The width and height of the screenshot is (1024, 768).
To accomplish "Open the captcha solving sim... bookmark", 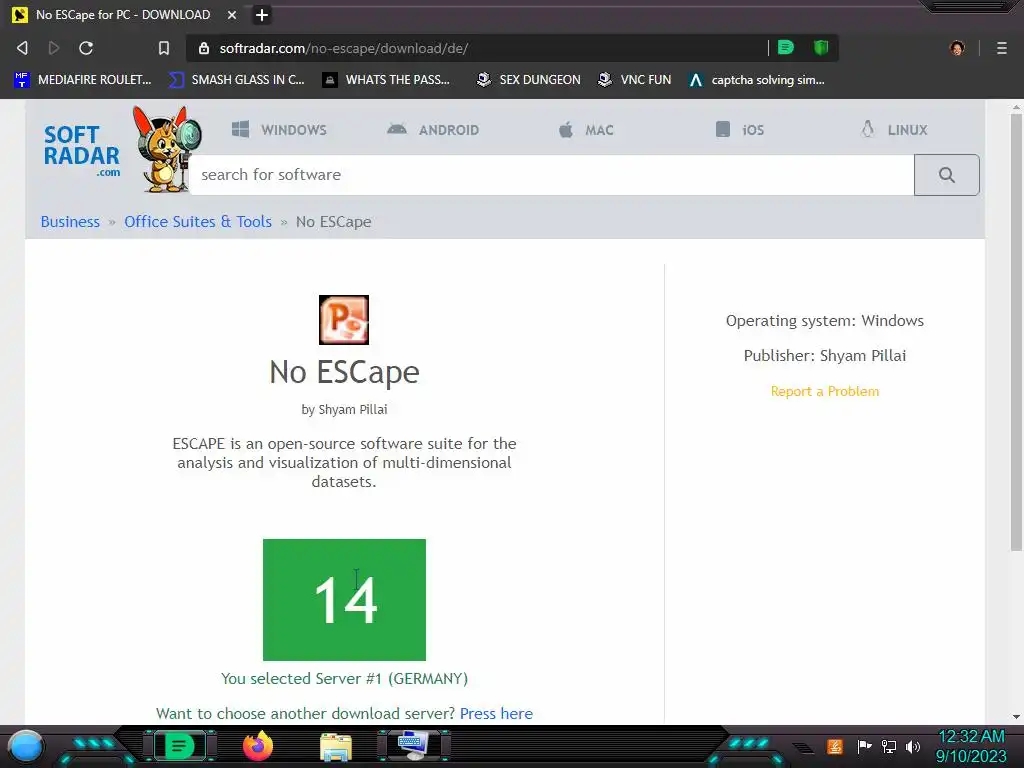I will (x=757, y=80).
